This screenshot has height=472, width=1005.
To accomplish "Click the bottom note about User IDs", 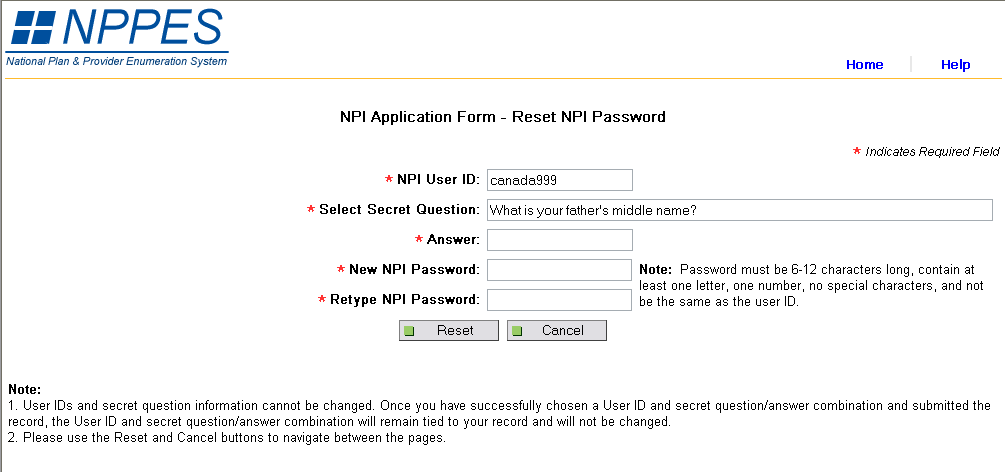I will (500, 413).
